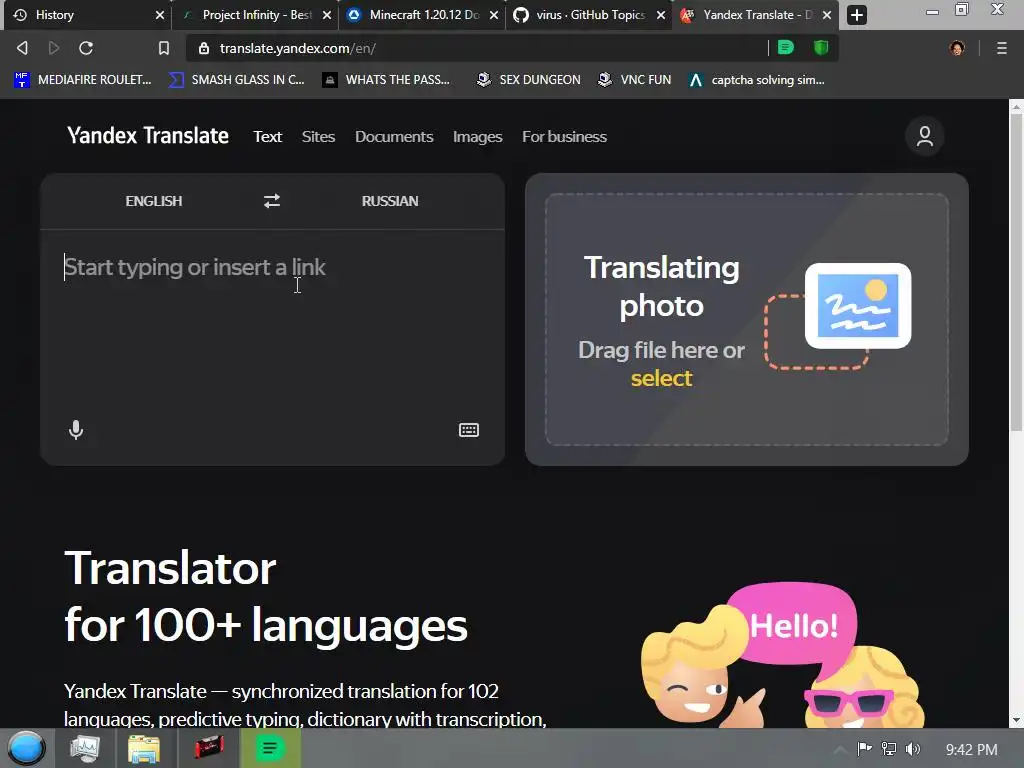This screenshot has width=1024, height=768.
Task: Reload the page
Action: pyautogui.click(x=86, y=48)
